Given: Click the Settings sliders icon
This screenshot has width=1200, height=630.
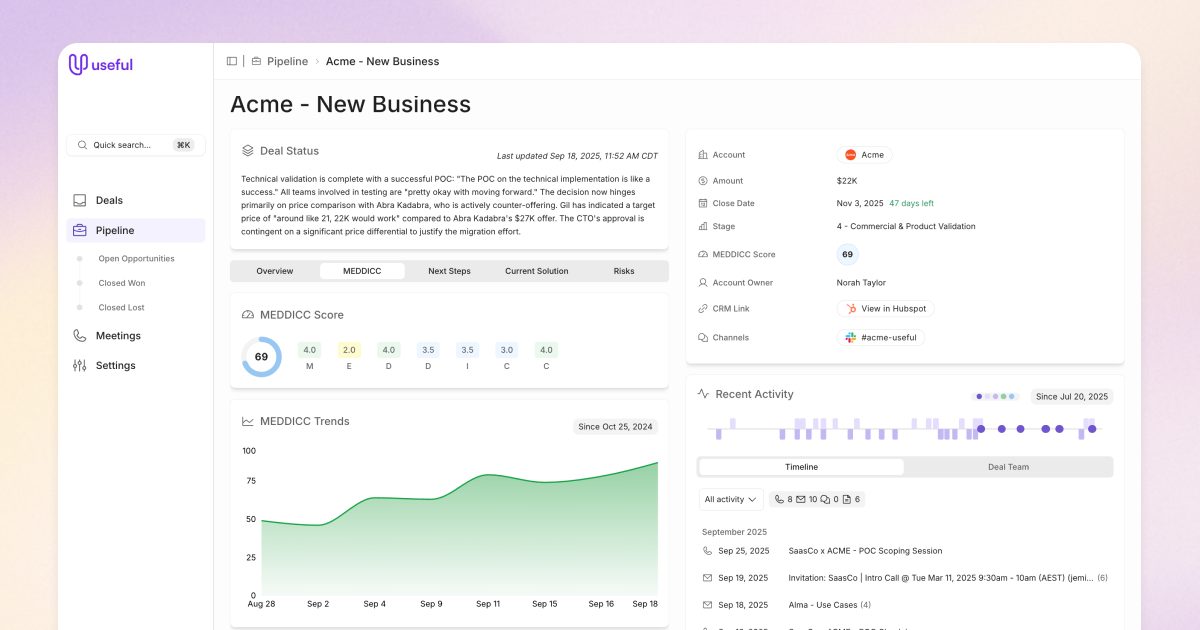Looking at the screenshot, I should 80,366.
